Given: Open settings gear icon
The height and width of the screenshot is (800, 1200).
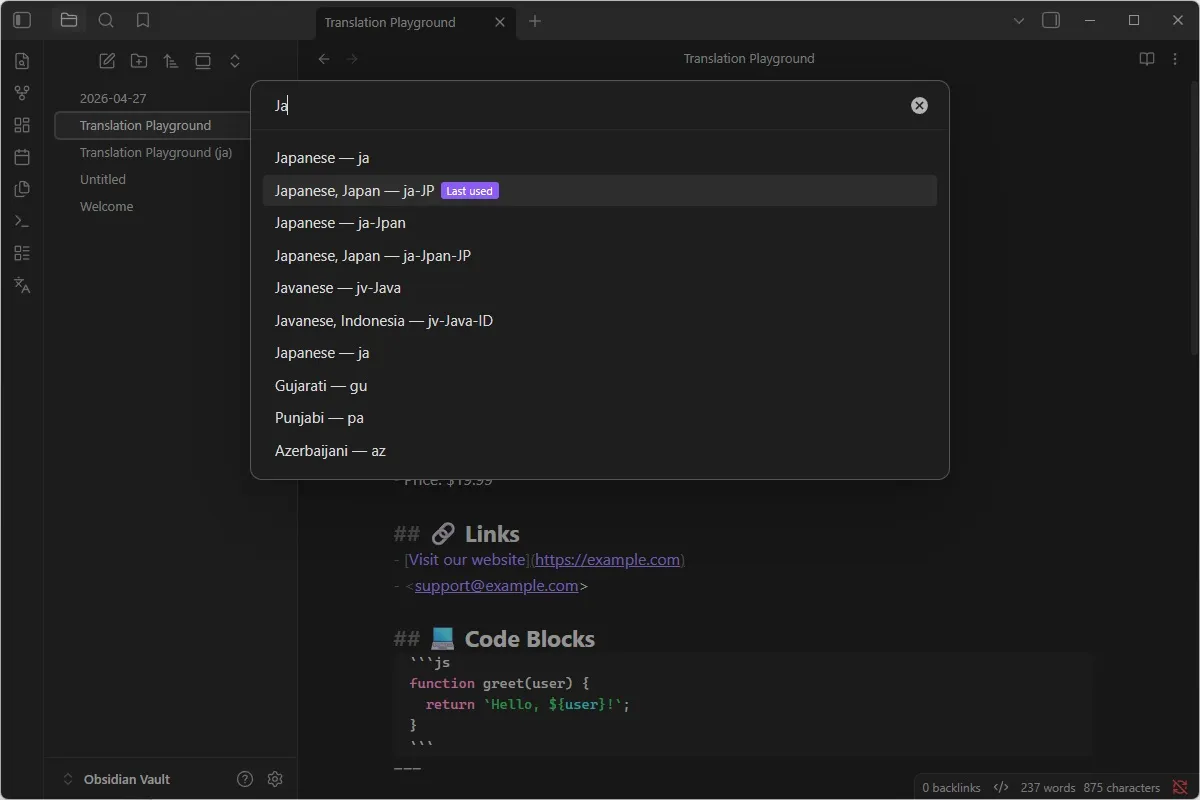Looking at the screenshot, I should click(276, 779).
